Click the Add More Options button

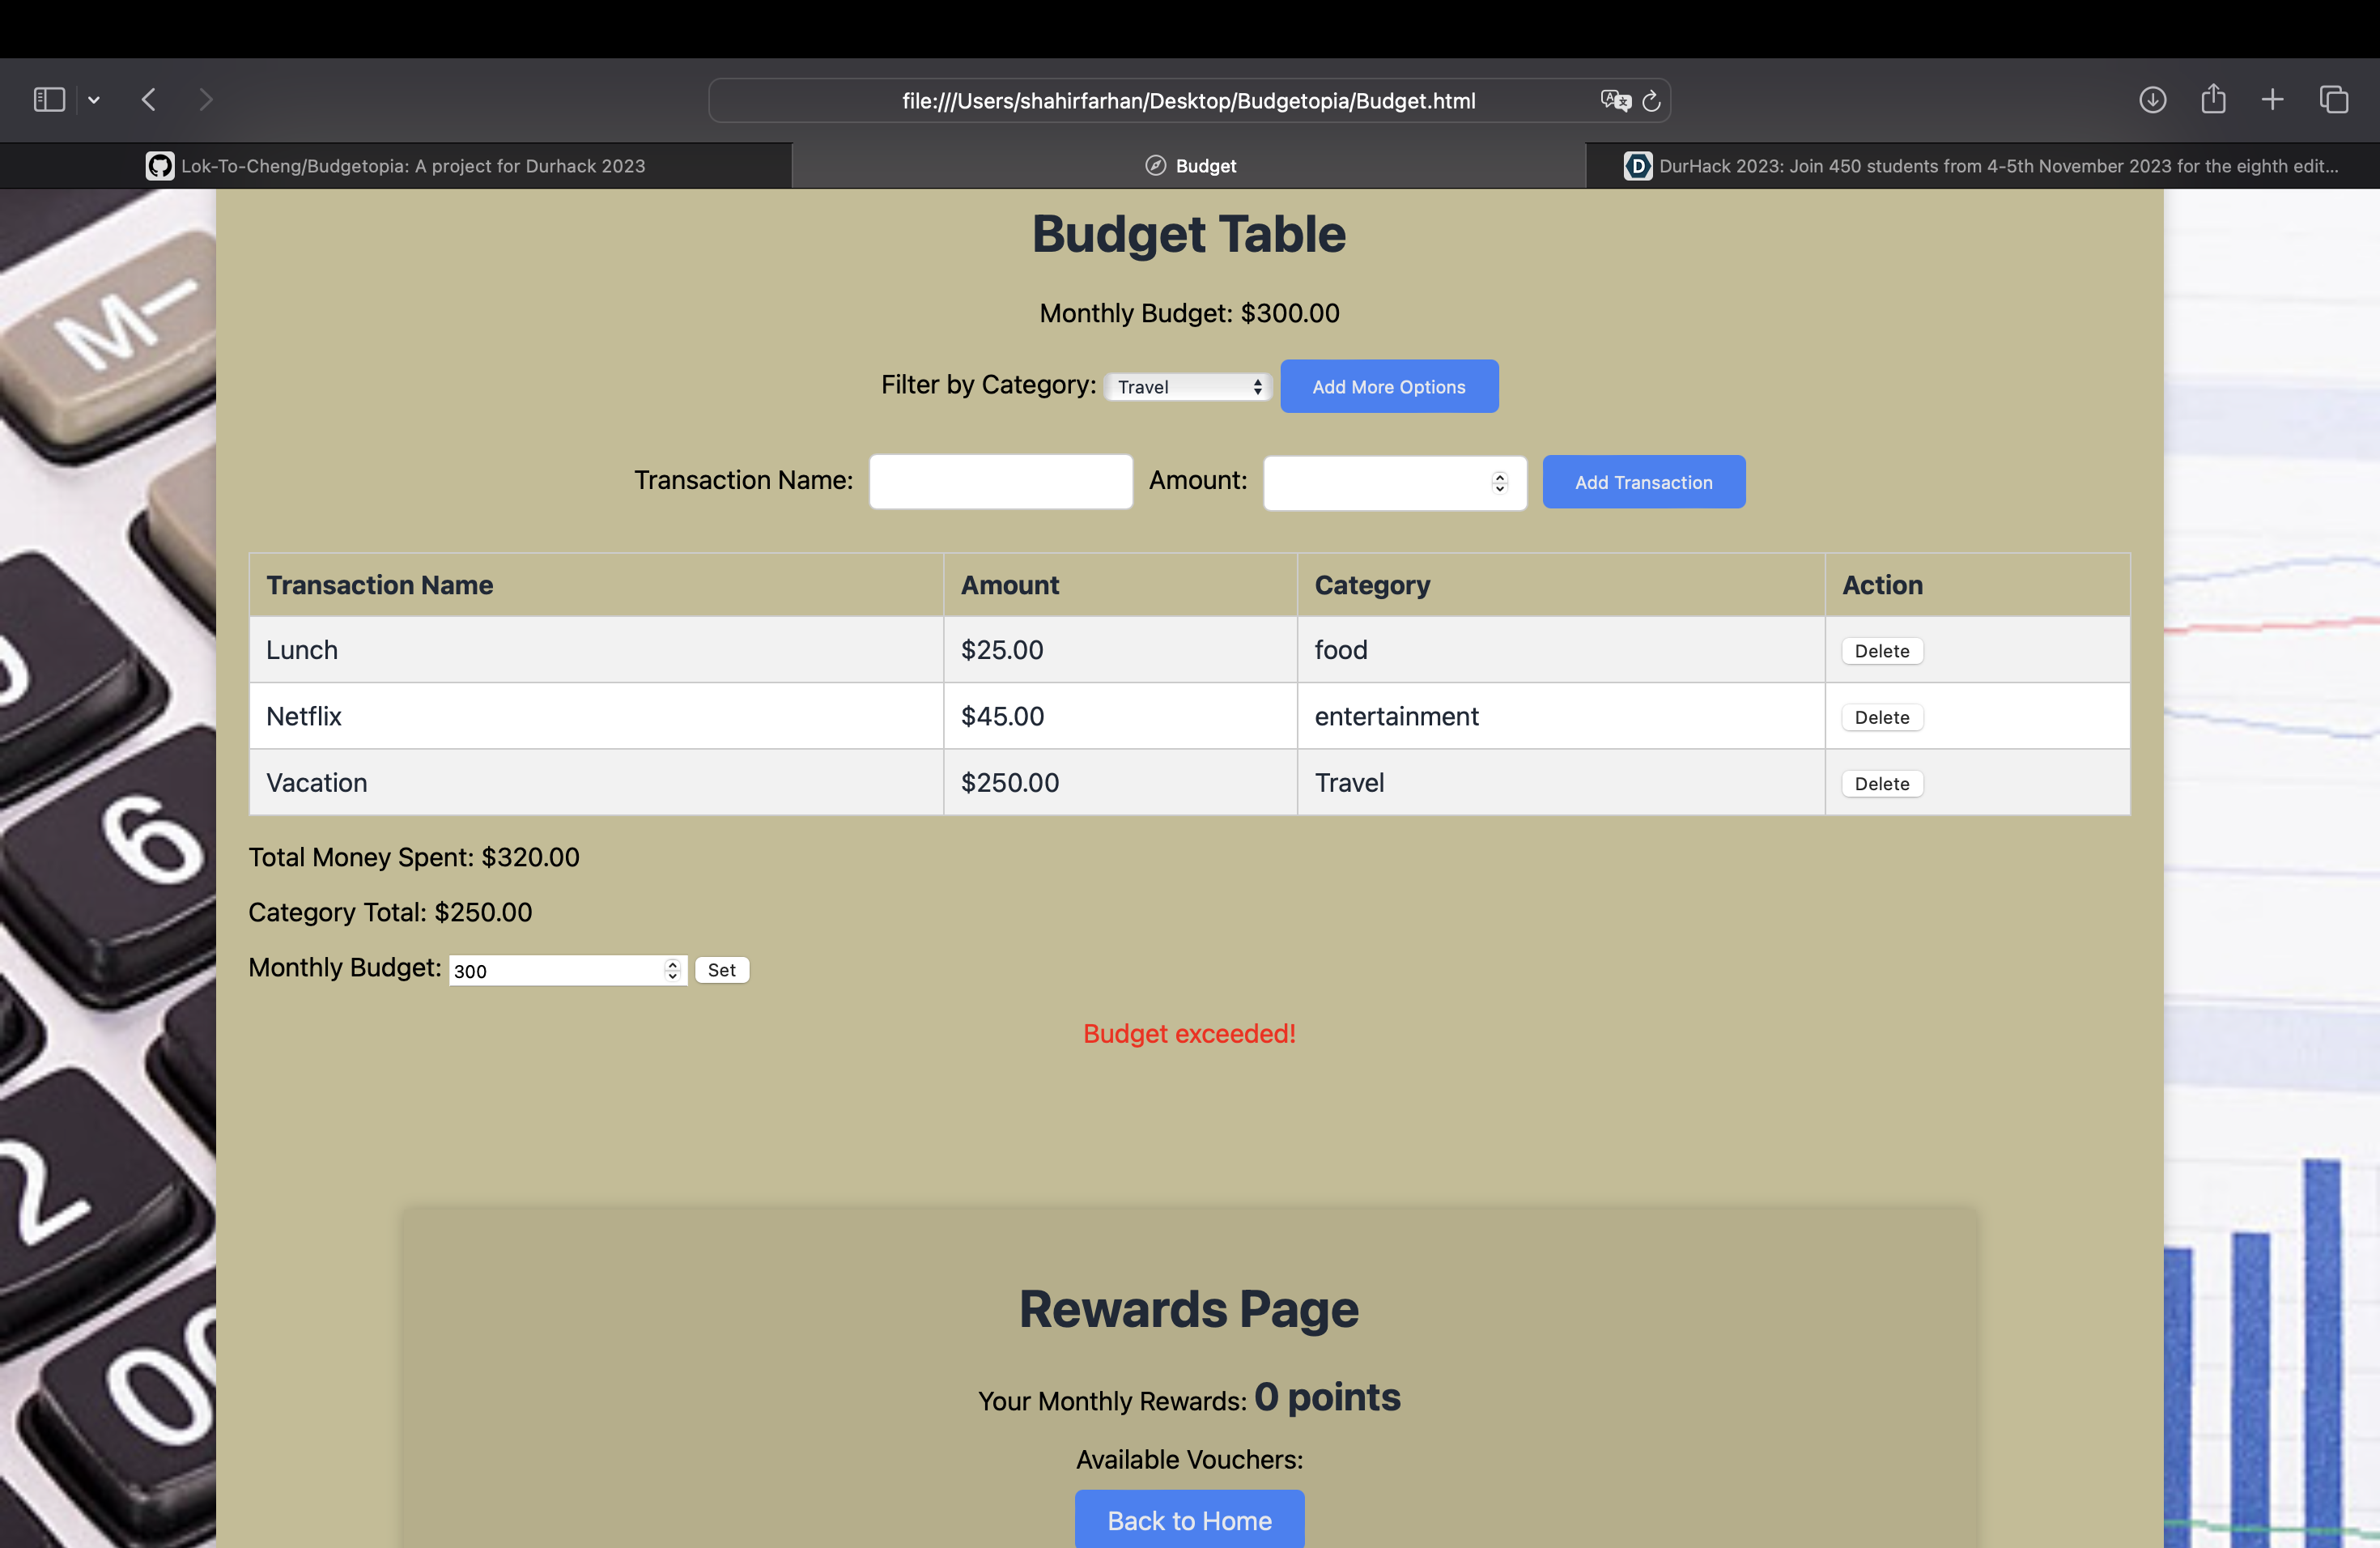(x=1388, y=387)
